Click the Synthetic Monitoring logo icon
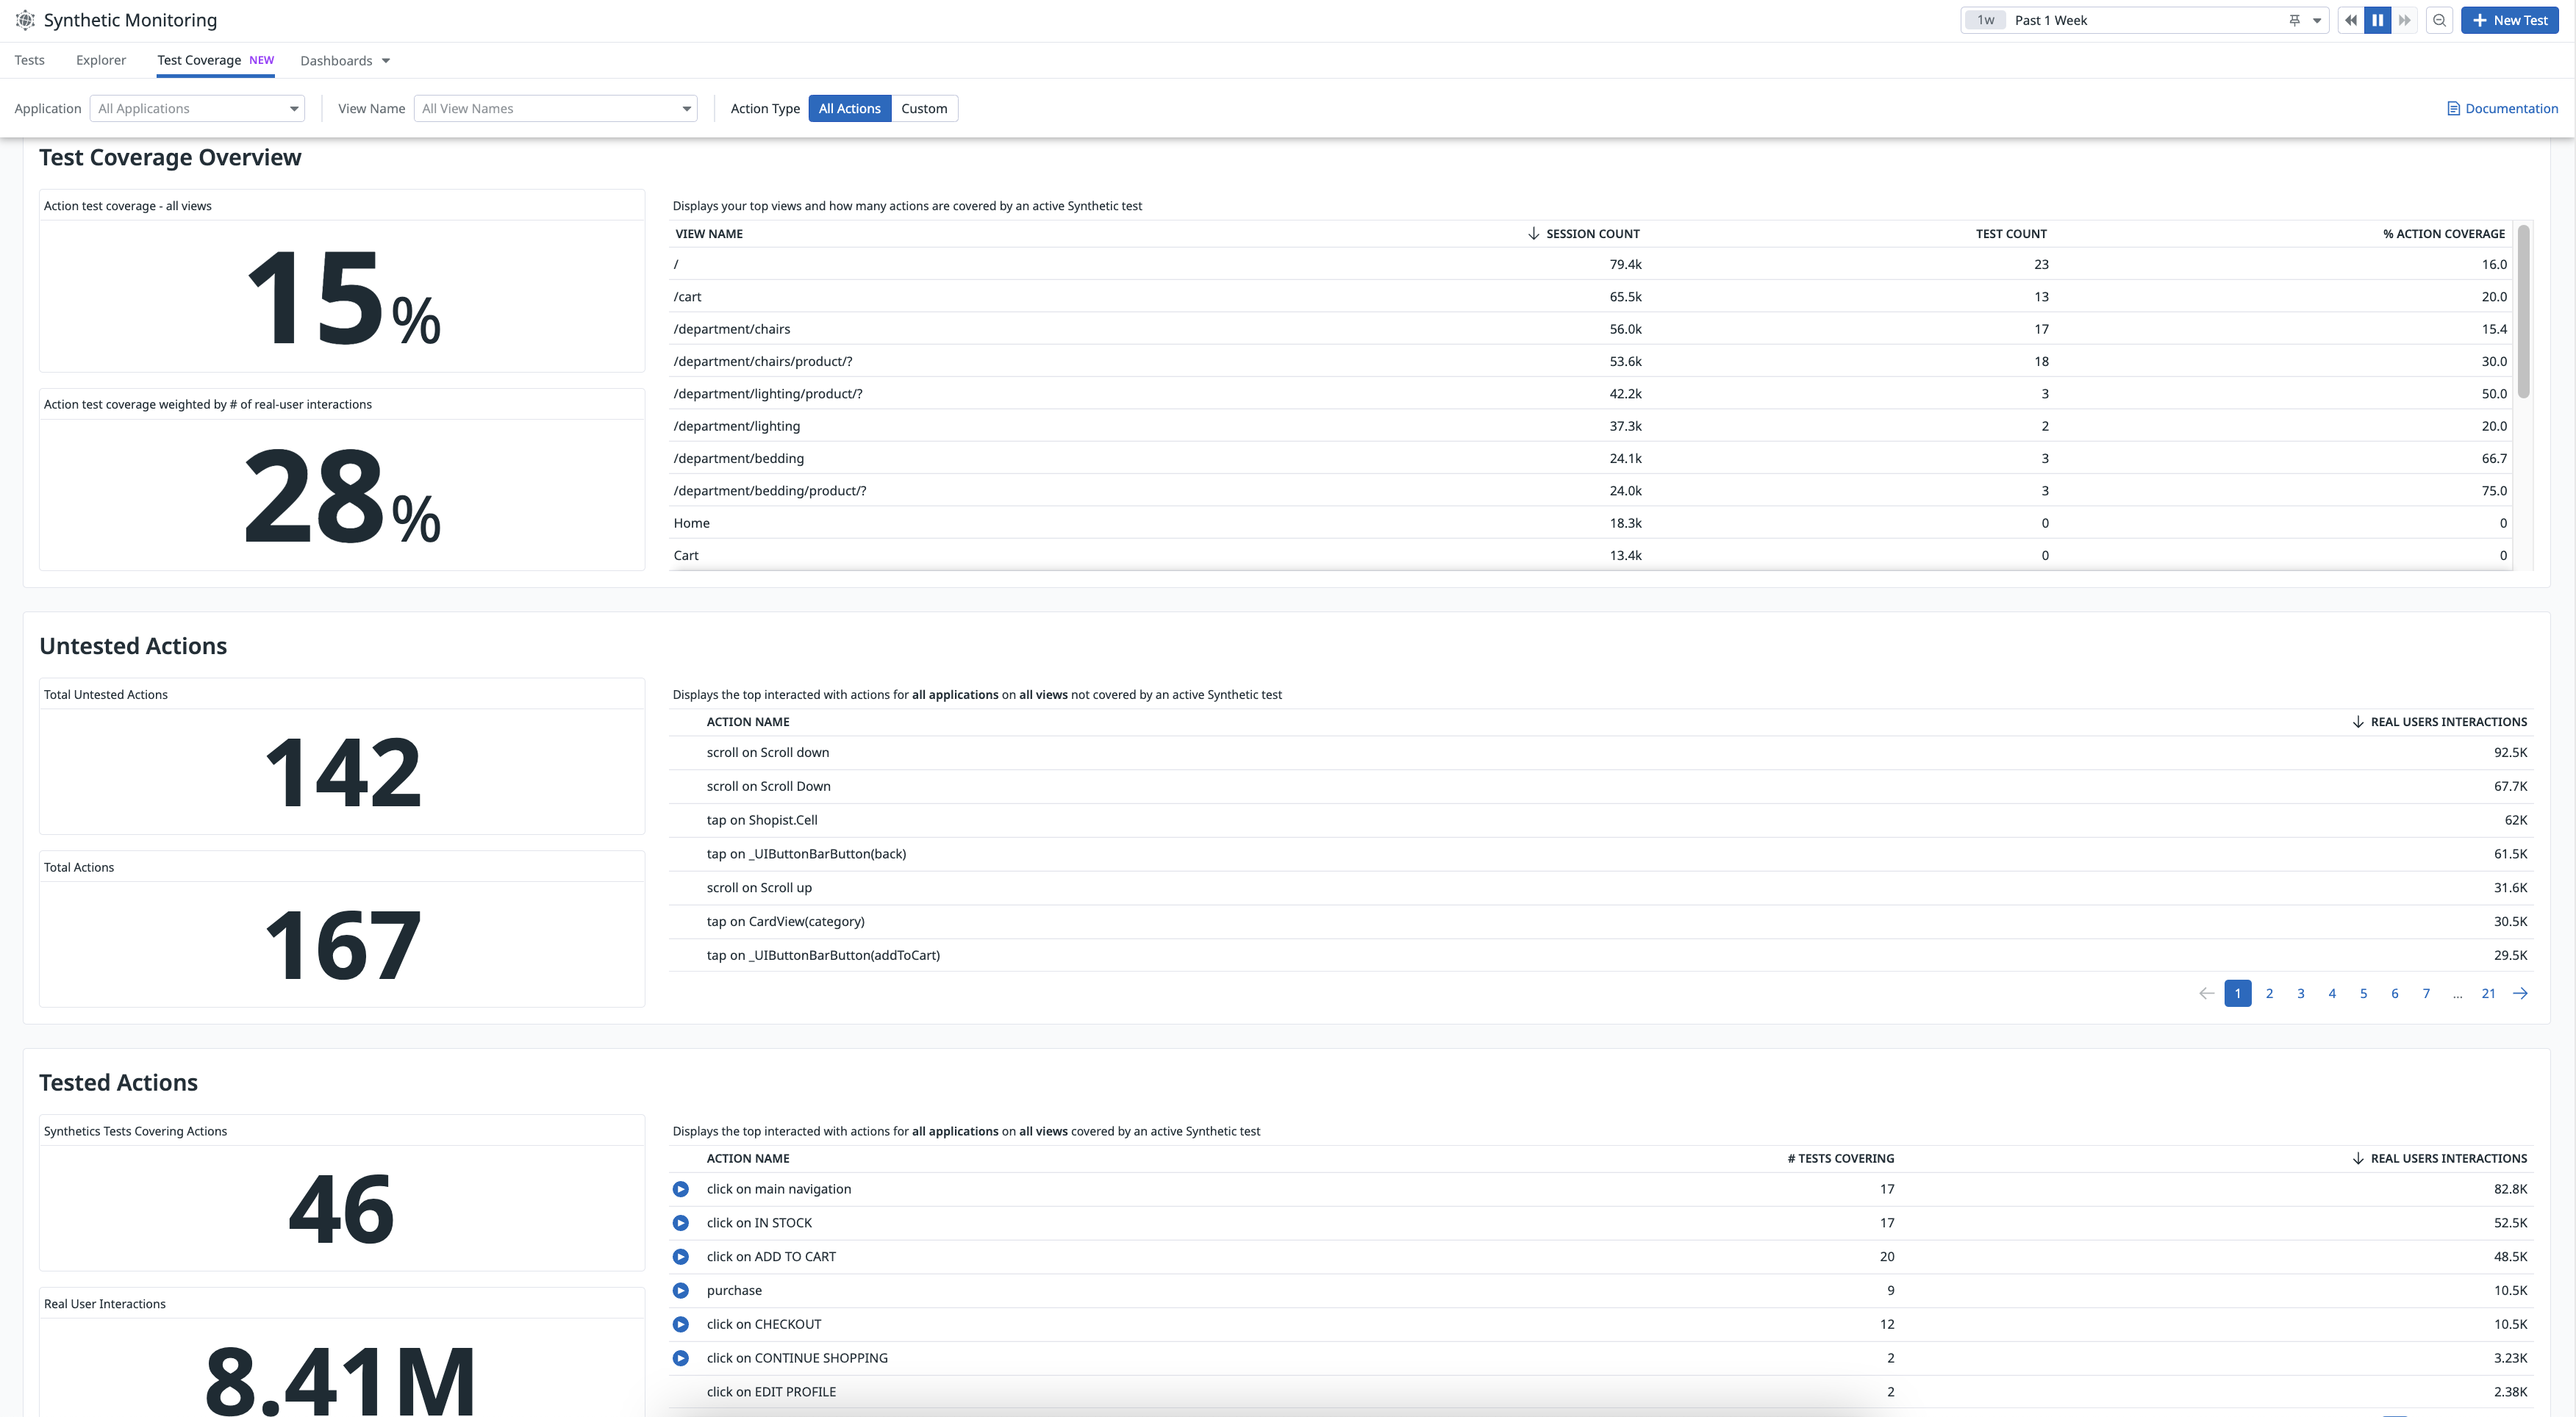This screenshot has height=1417, width=2576. [x=25, y=20]
